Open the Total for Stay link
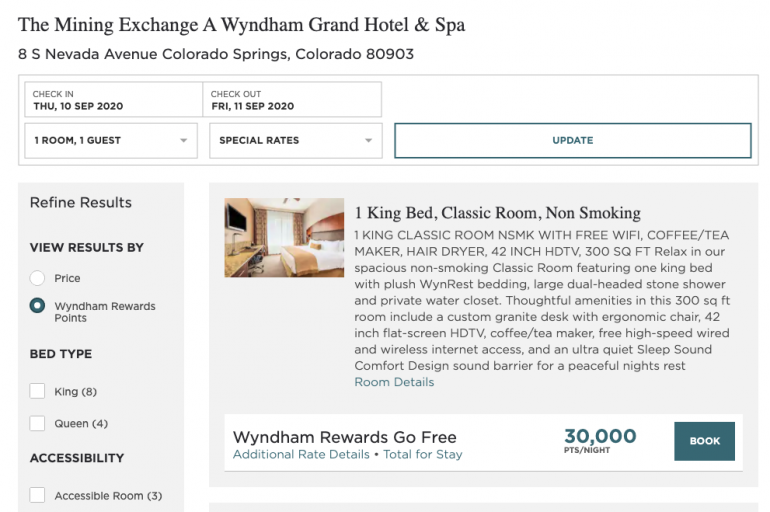 (x=423, y=454)
